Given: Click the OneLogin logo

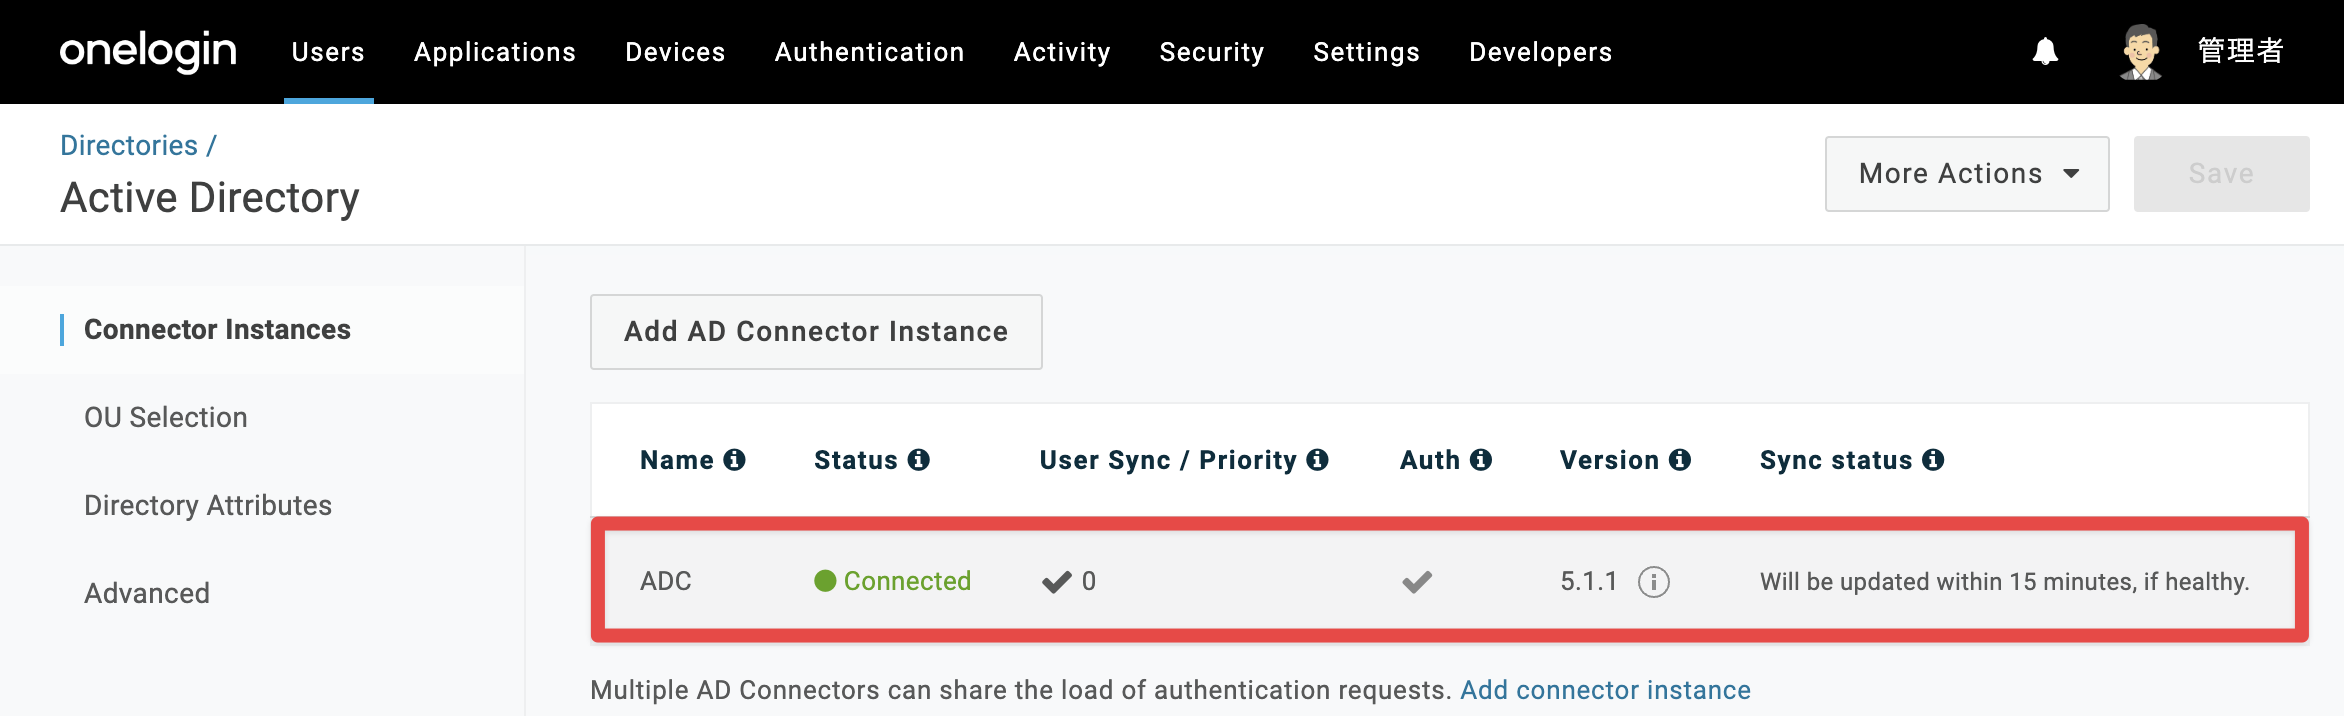Looking at the screenshot, I should 148,51.
